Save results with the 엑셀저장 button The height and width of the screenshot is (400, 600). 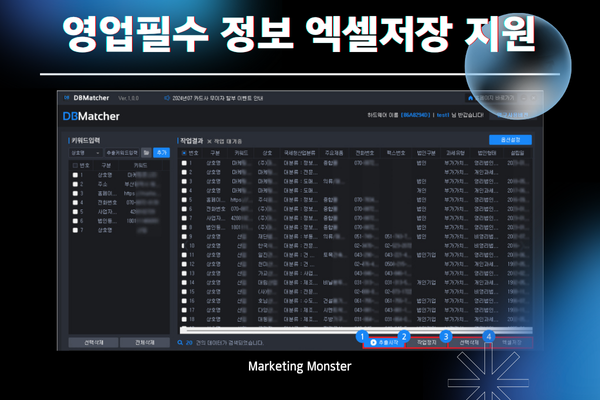click(x=512, y=343)
